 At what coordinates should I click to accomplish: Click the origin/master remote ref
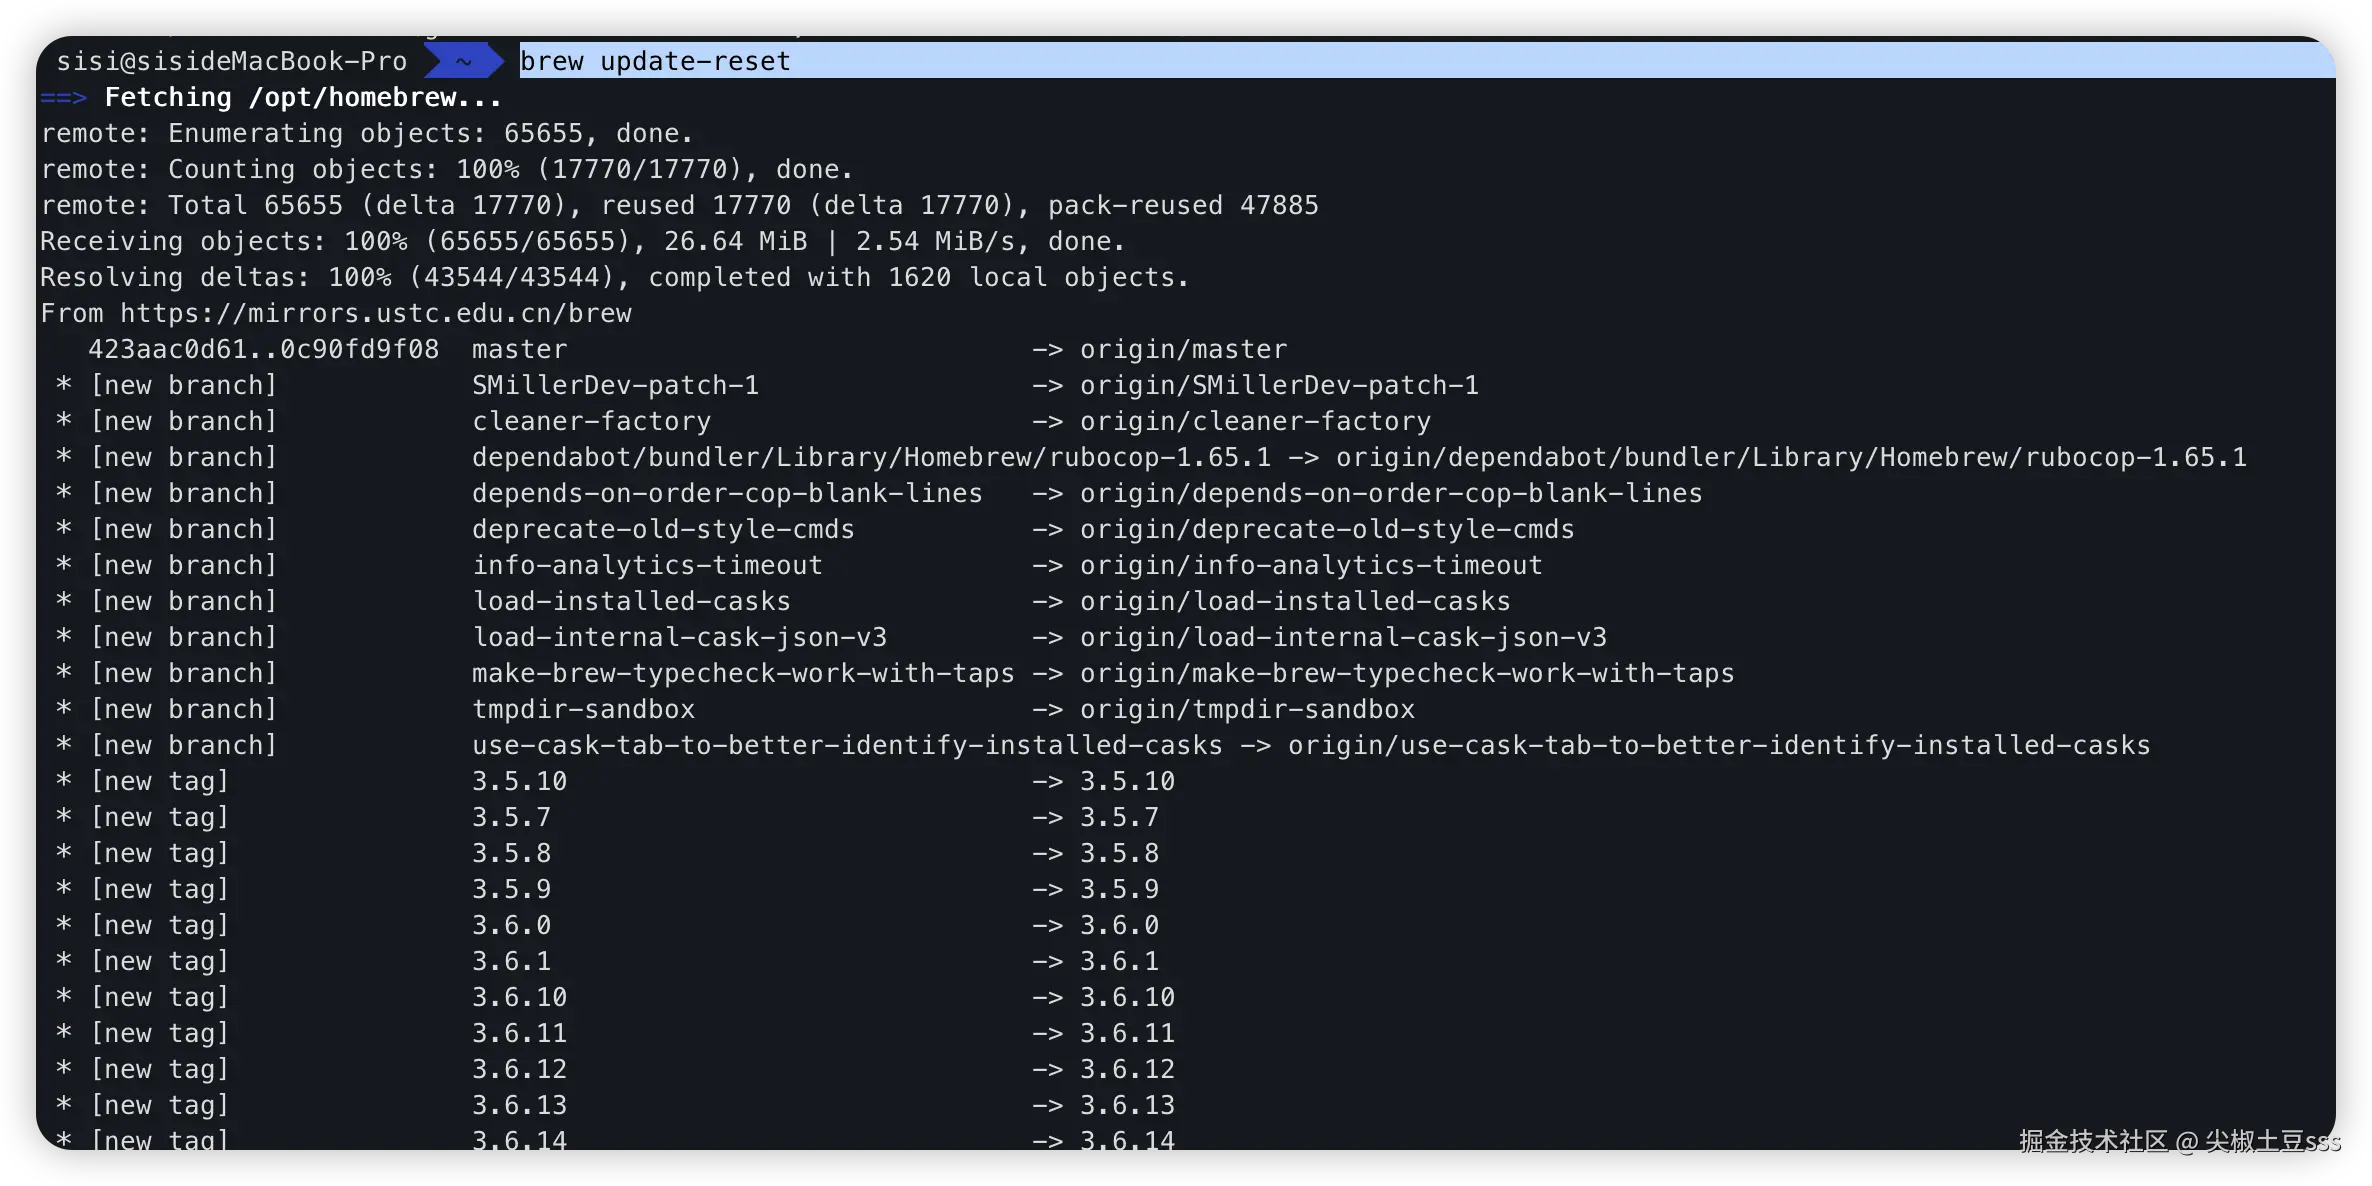[1183, 349]
